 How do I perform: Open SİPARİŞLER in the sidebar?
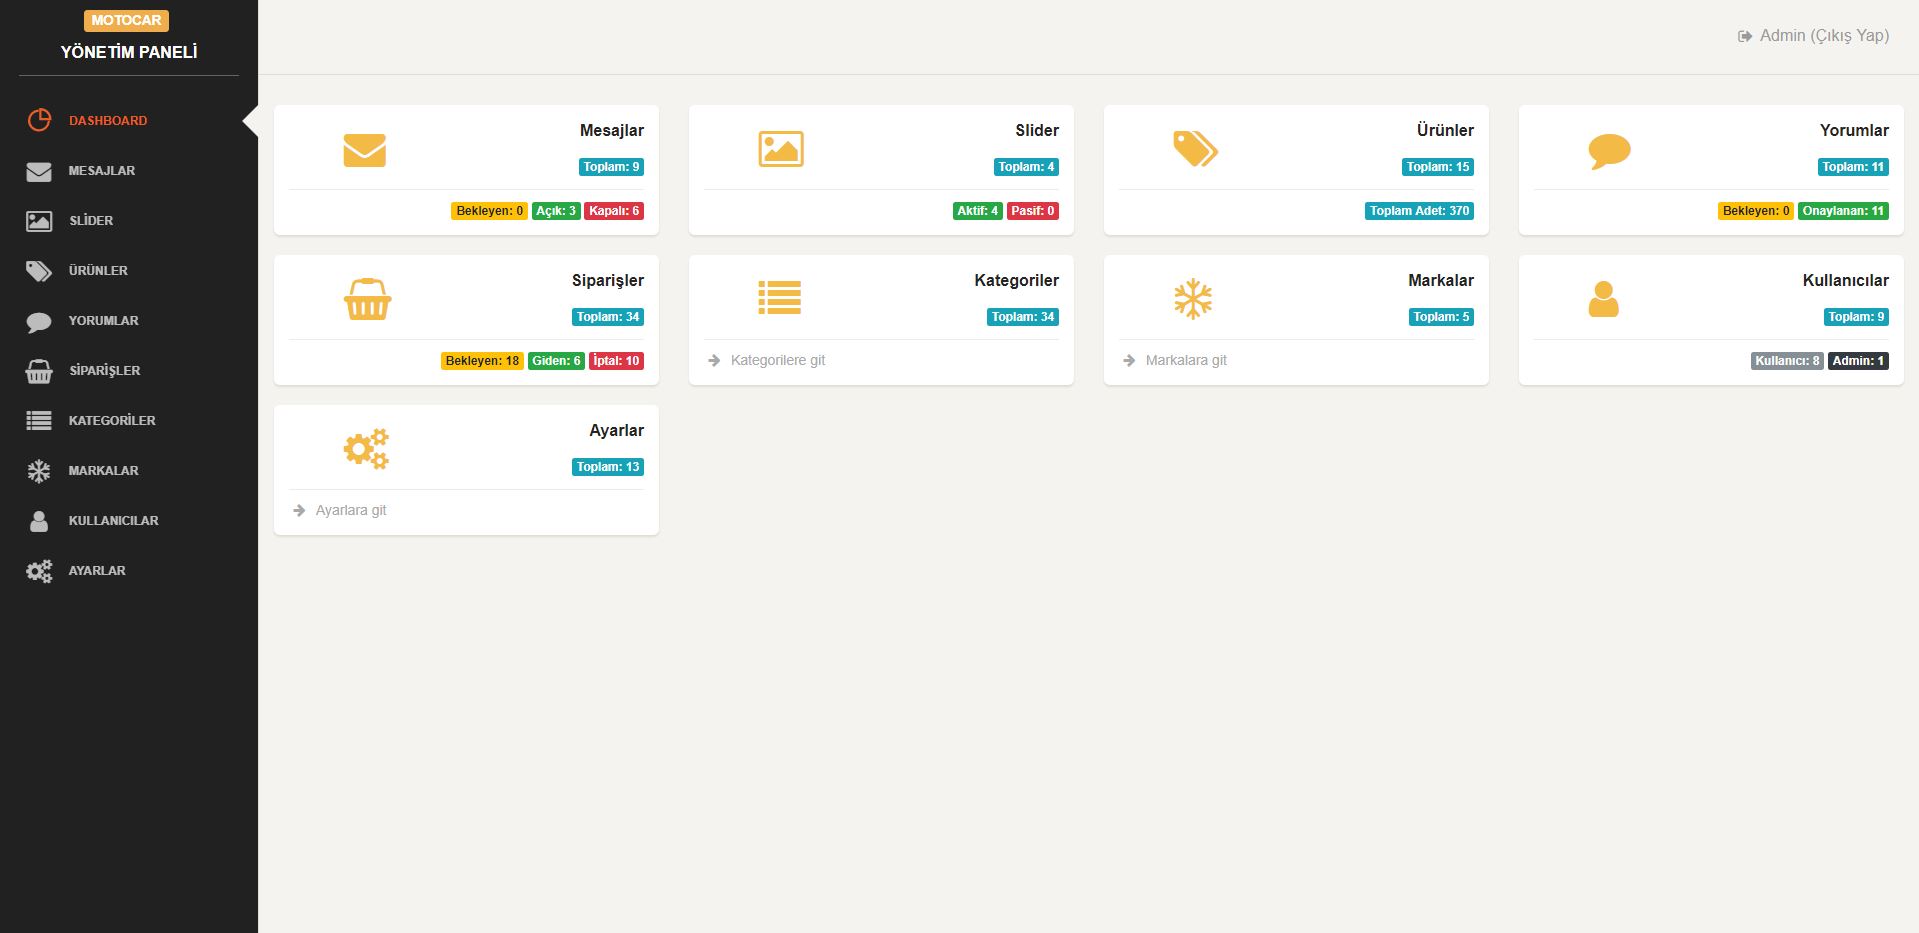pos(105,370)
